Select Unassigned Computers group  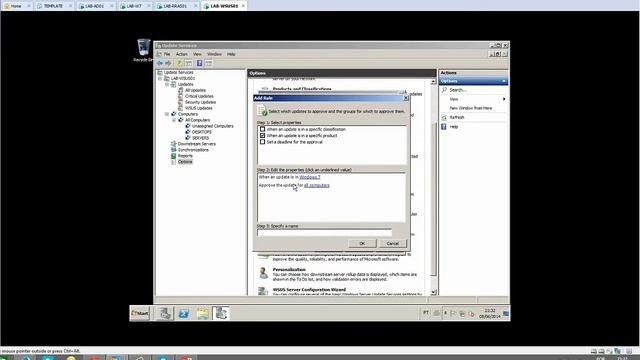(213, 126)
